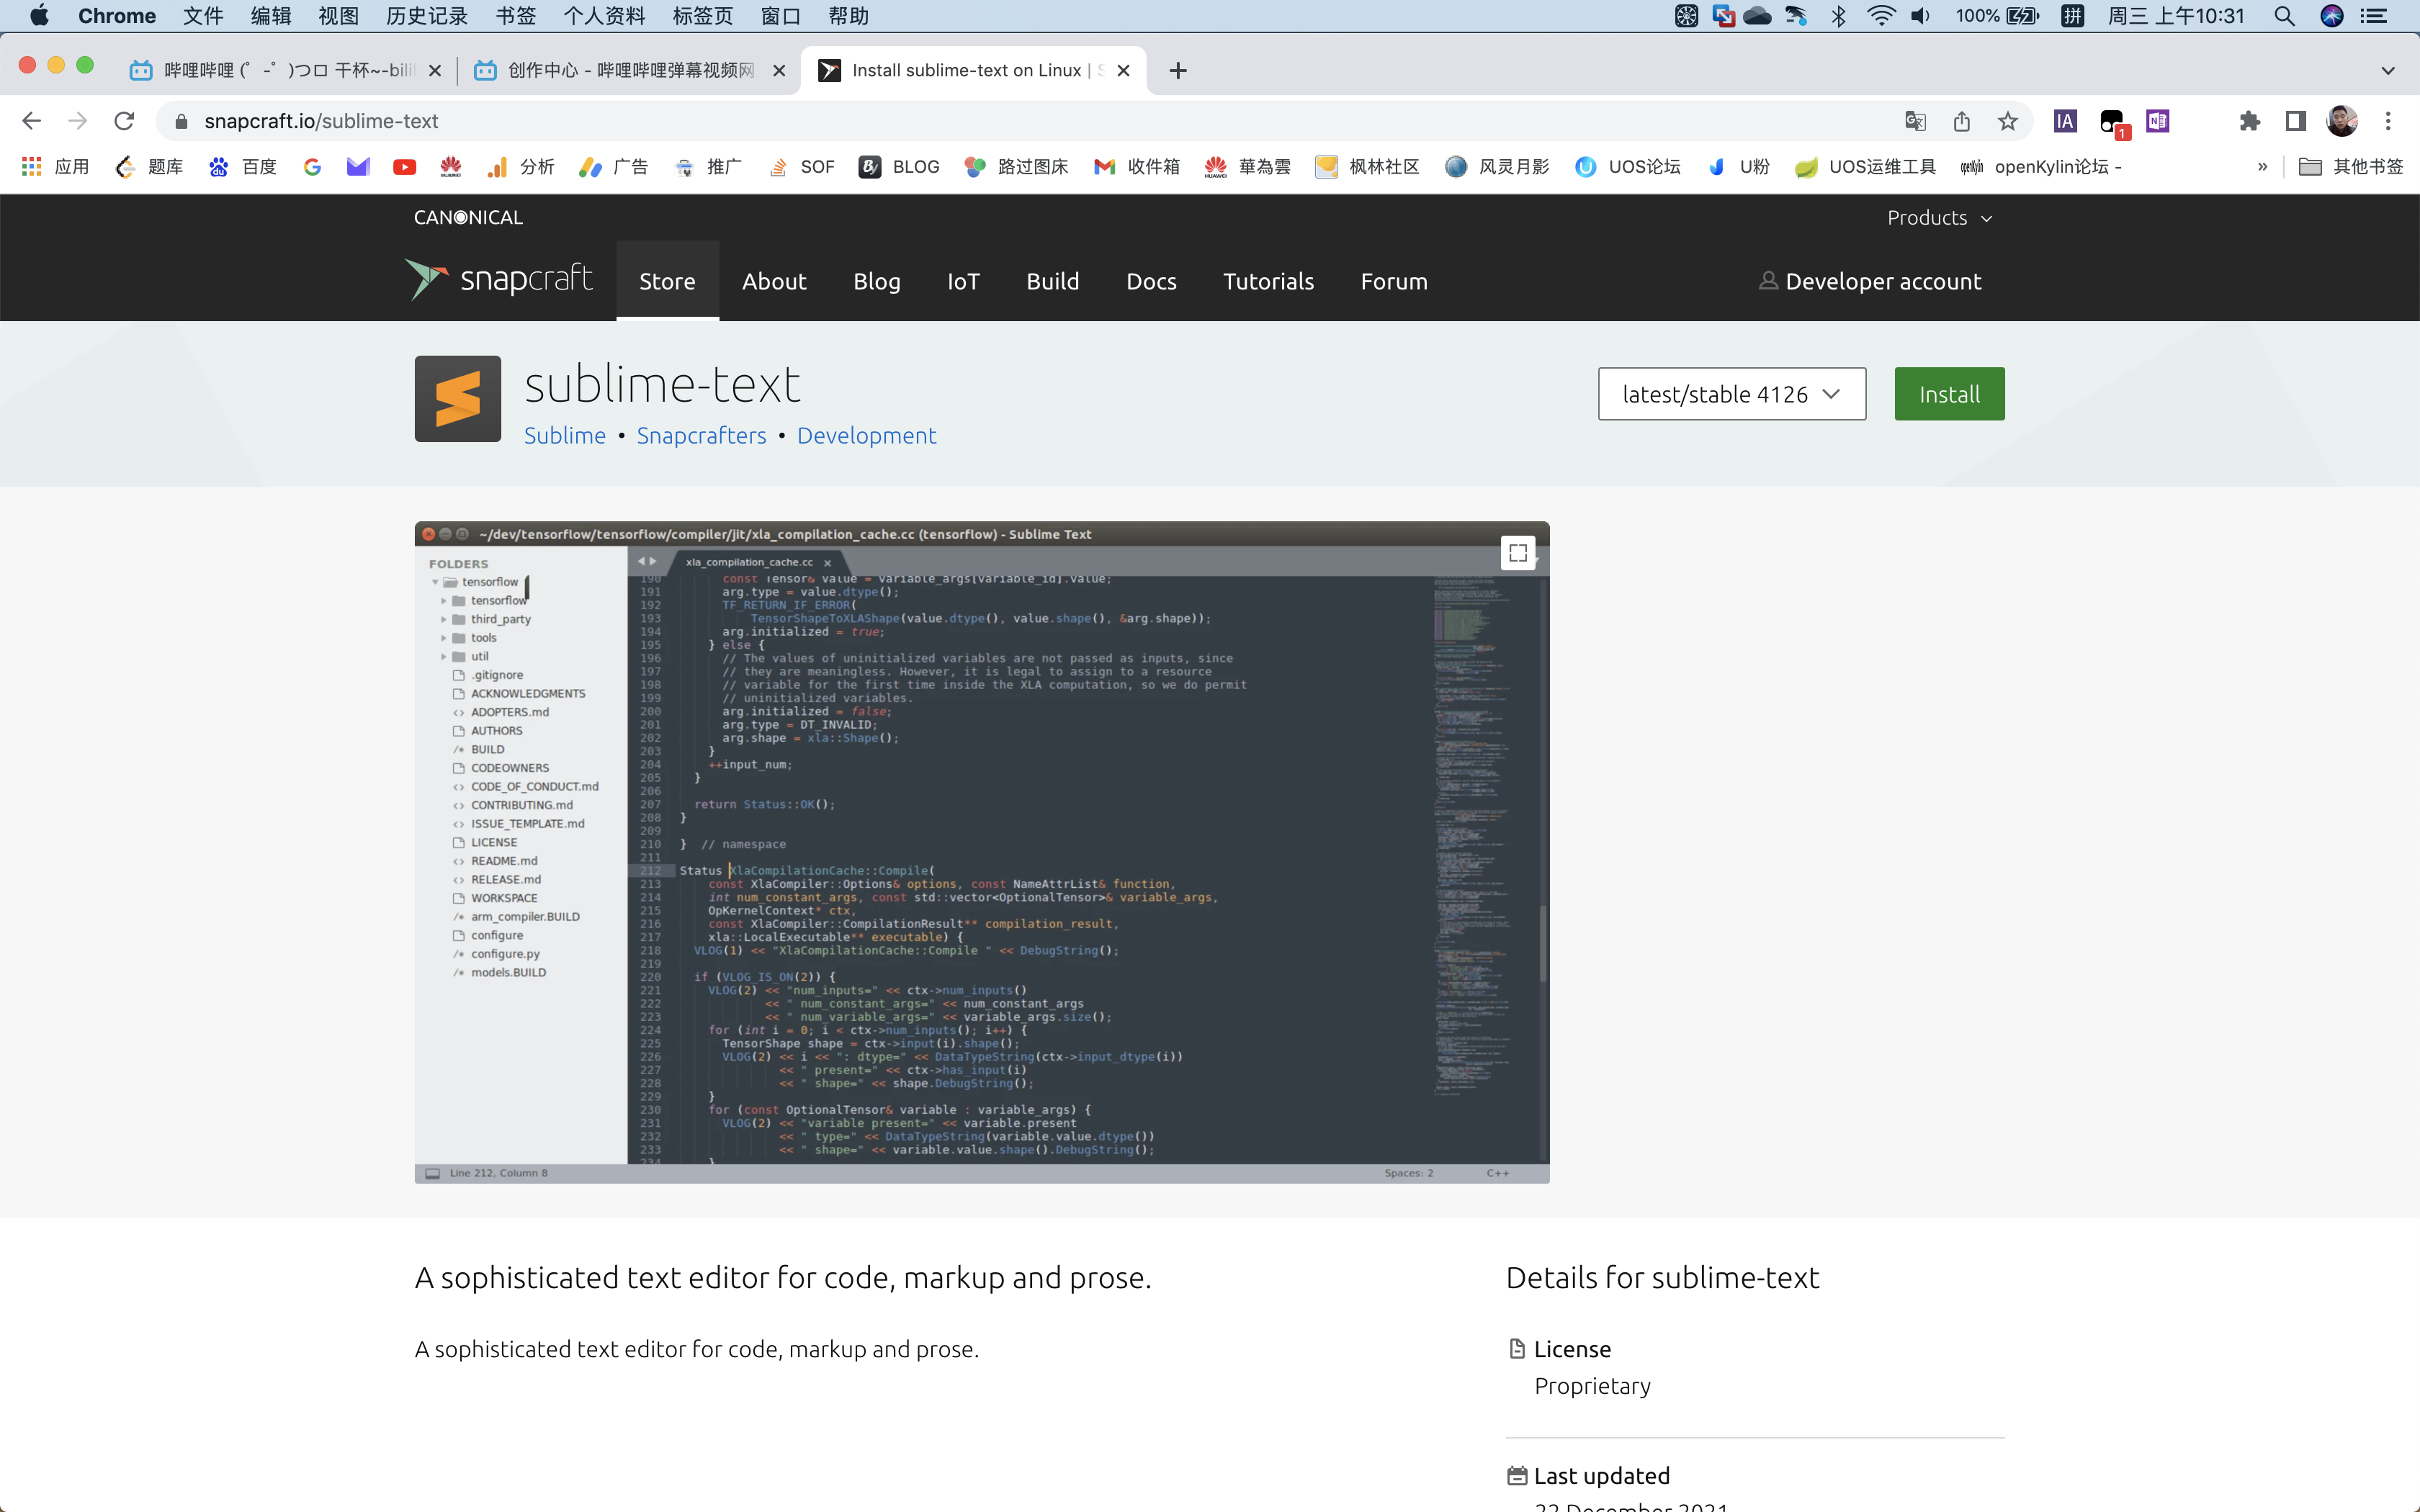Image resolution: width=2420 pixels, height=1512 pixels.
Task: Open the 枫林社区 bookmark
Action: click(x=1366, y=166)
